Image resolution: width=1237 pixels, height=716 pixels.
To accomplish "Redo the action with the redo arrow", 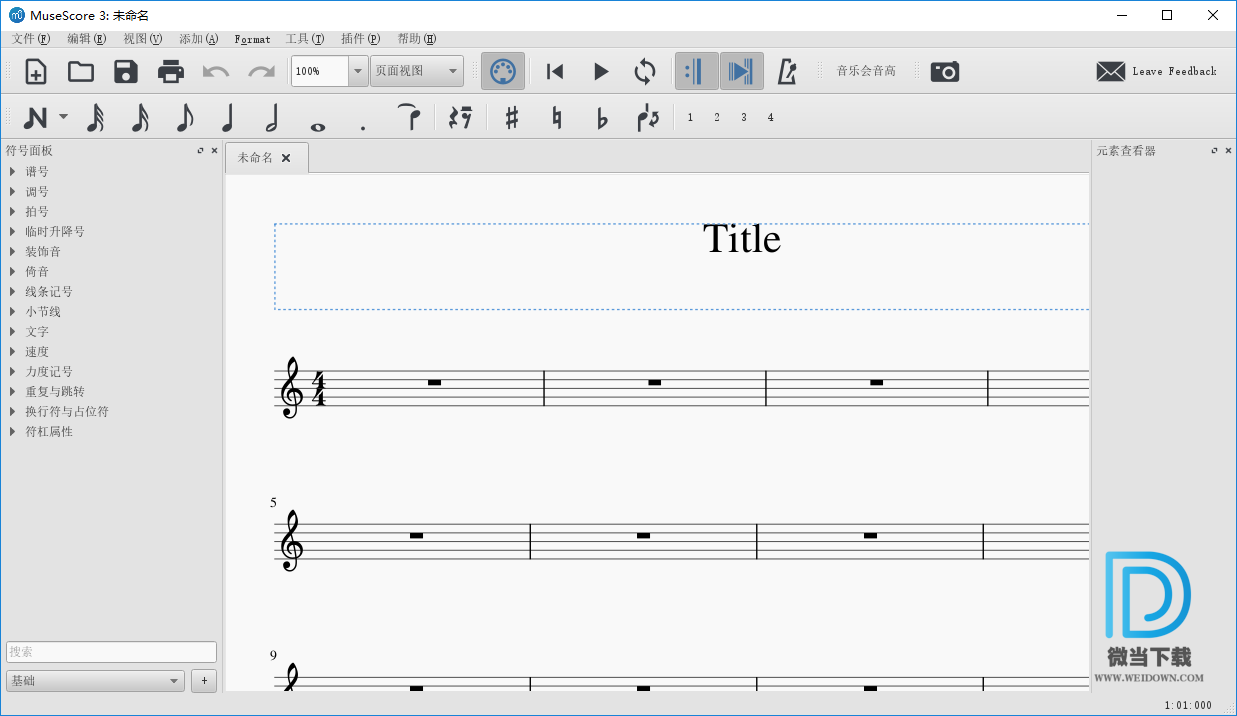I will point(261,71).
